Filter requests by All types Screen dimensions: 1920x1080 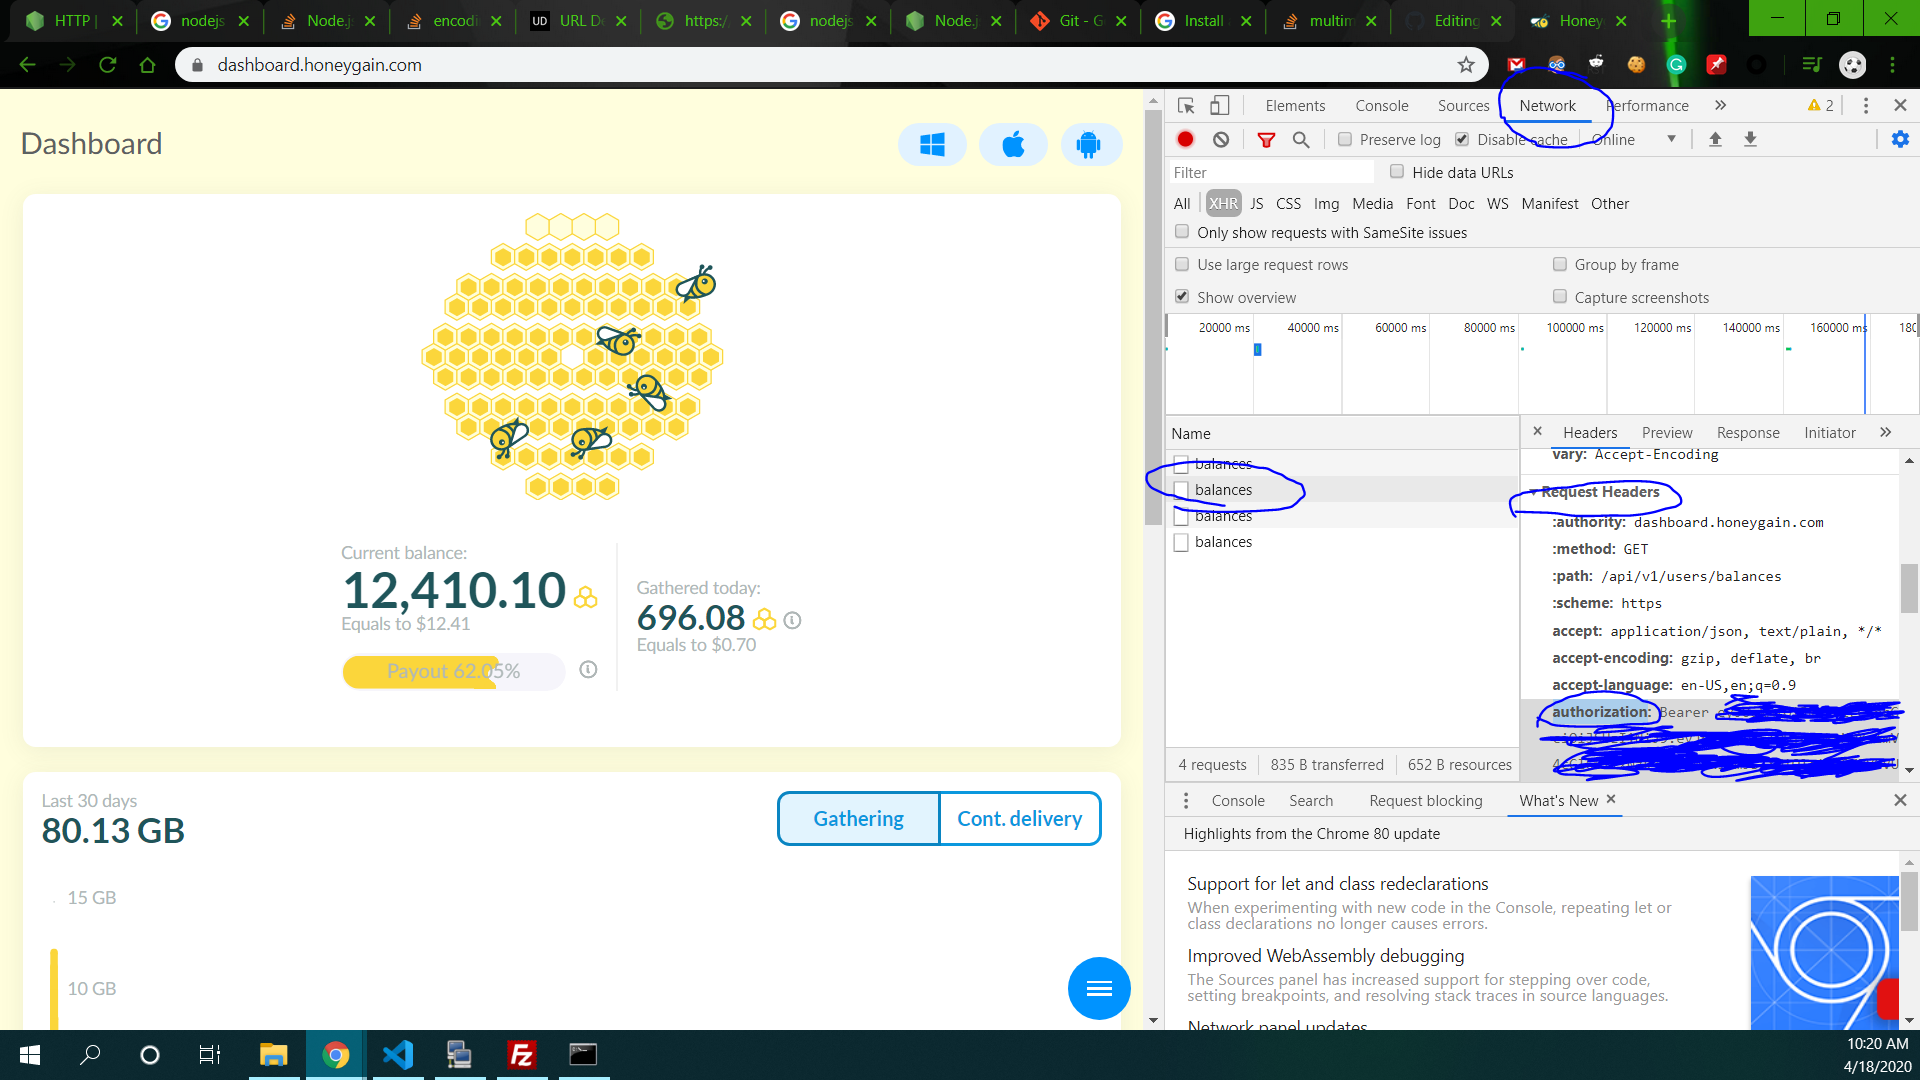click(x=1182, y=203)
